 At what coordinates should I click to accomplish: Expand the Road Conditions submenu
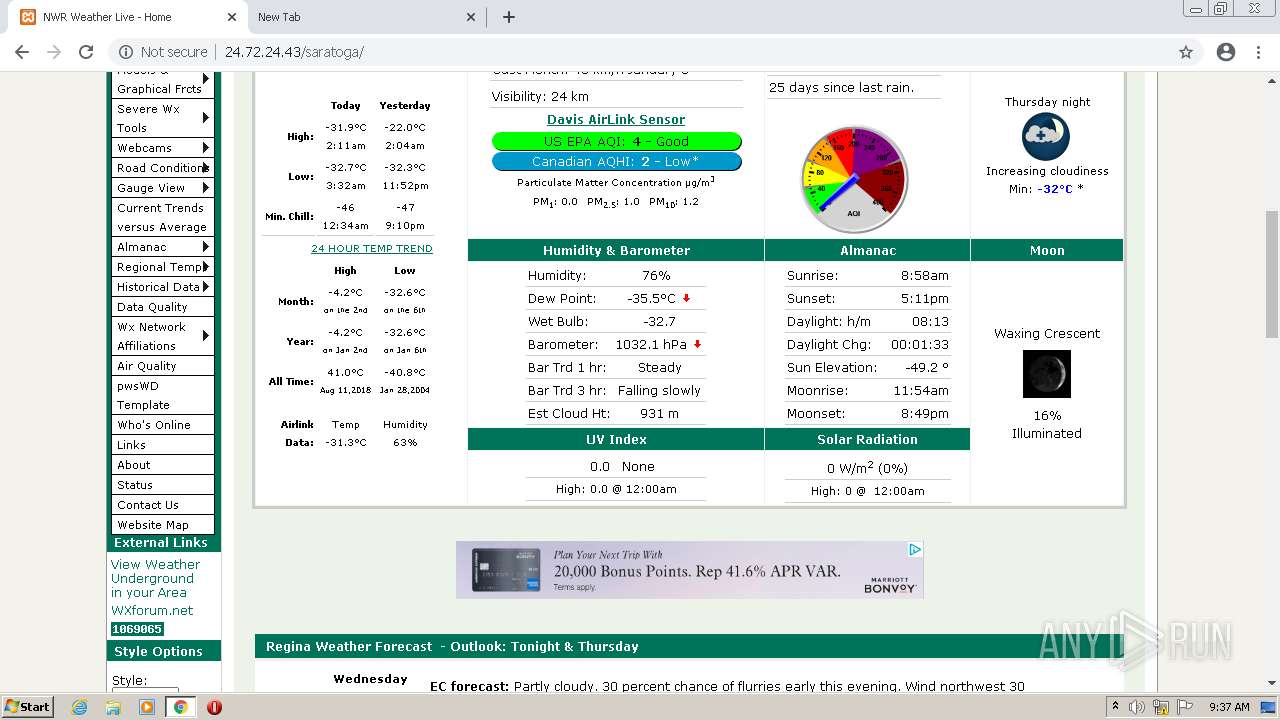coord(162,168)
